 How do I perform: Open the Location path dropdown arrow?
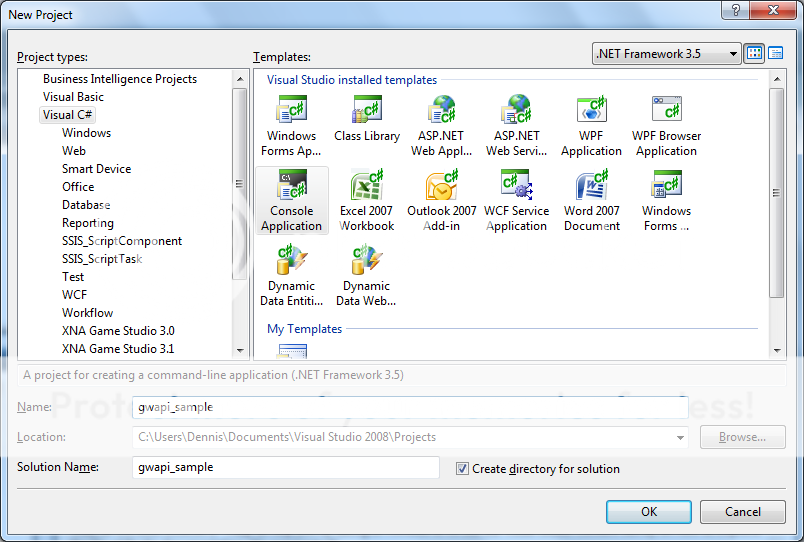pos(680,437)
